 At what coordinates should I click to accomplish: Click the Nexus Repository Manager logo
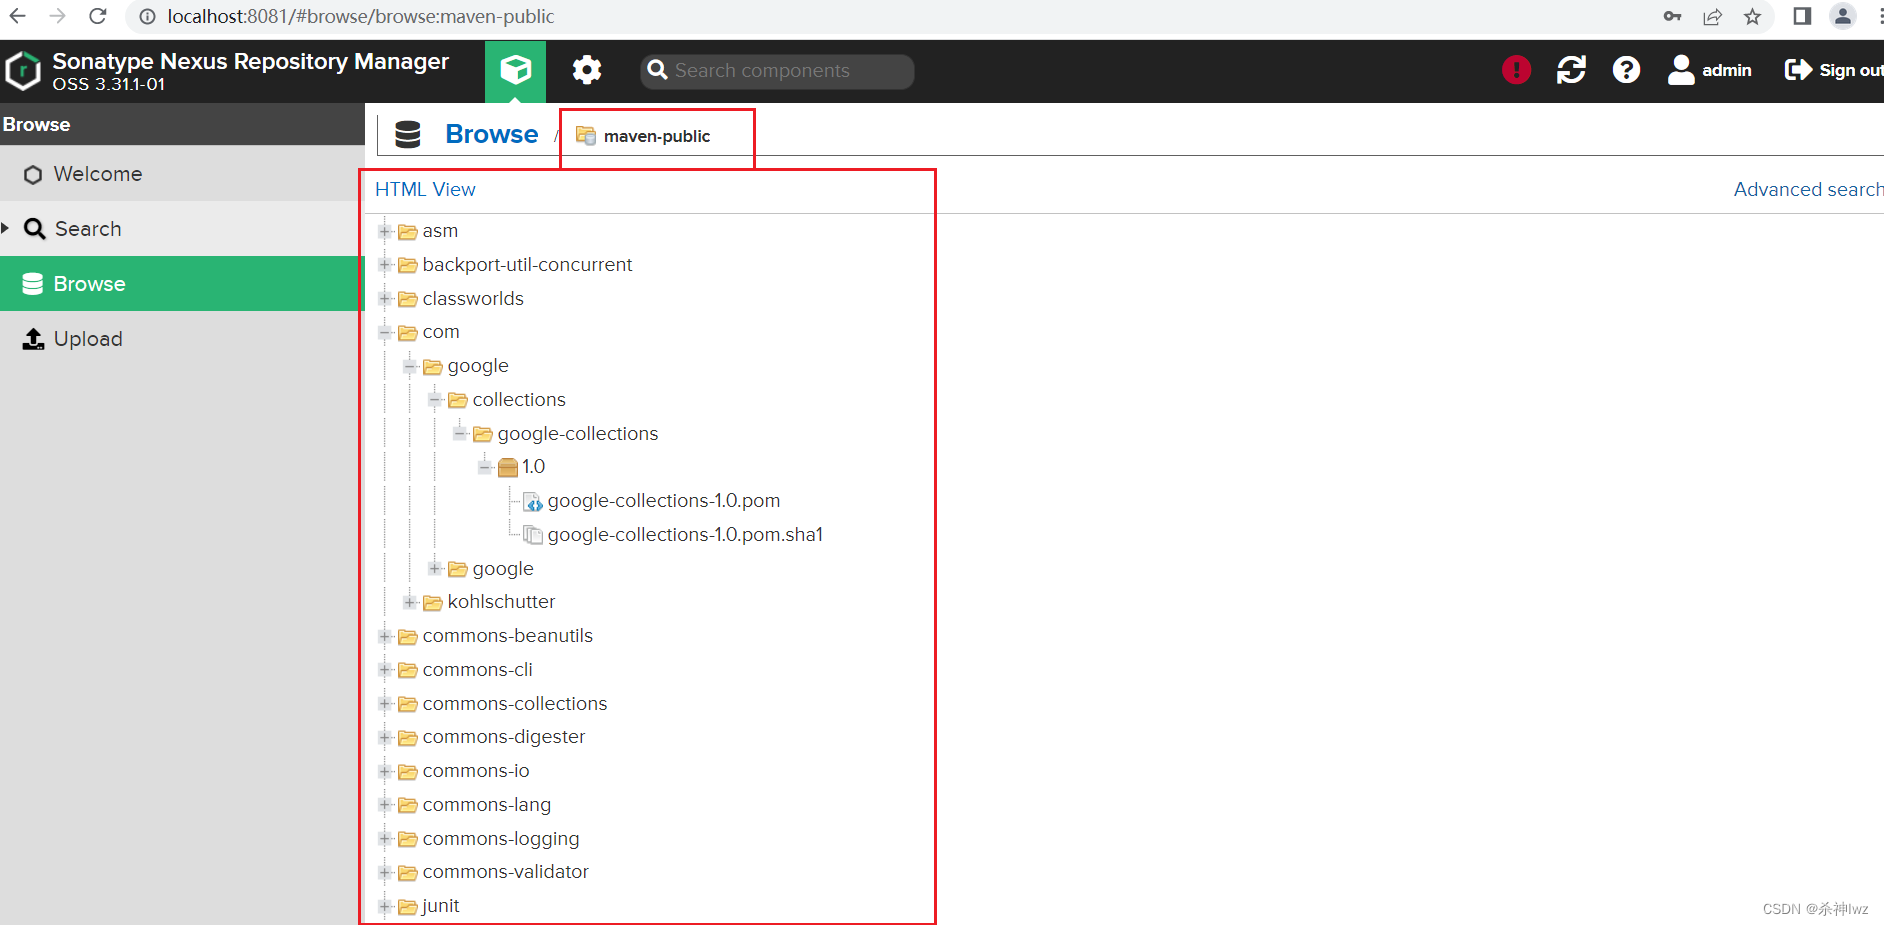23,71
